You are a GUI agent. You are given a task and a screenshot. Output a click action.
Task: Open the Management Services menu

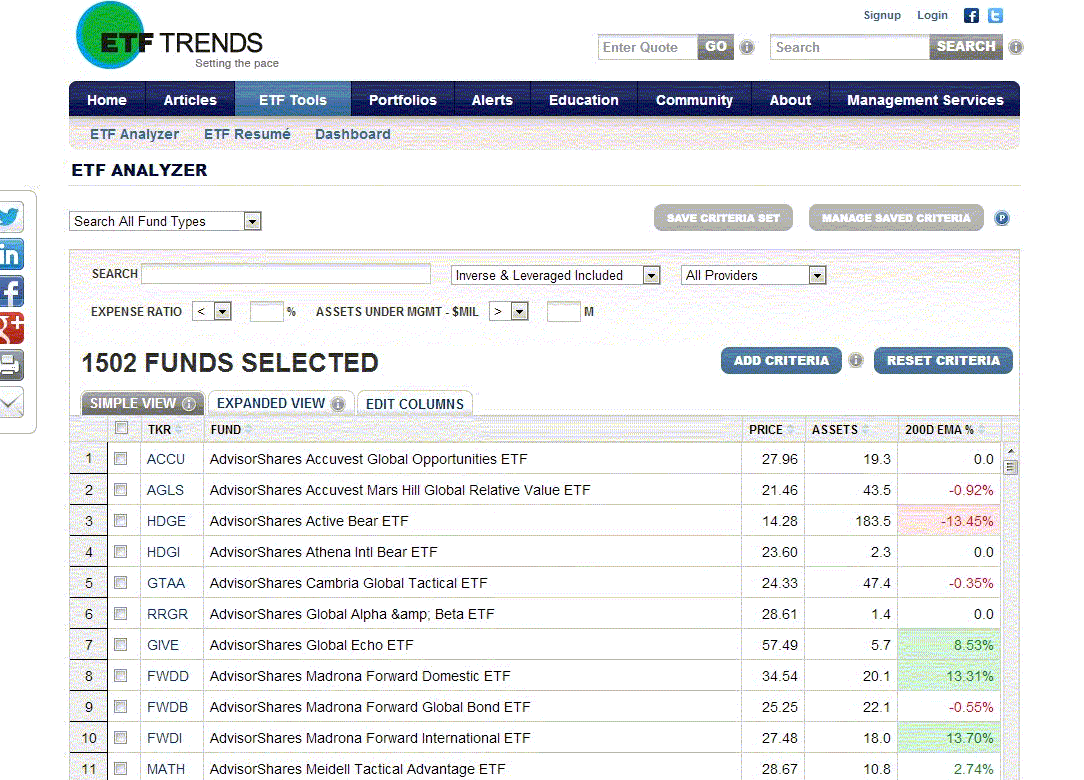(925, 100)
